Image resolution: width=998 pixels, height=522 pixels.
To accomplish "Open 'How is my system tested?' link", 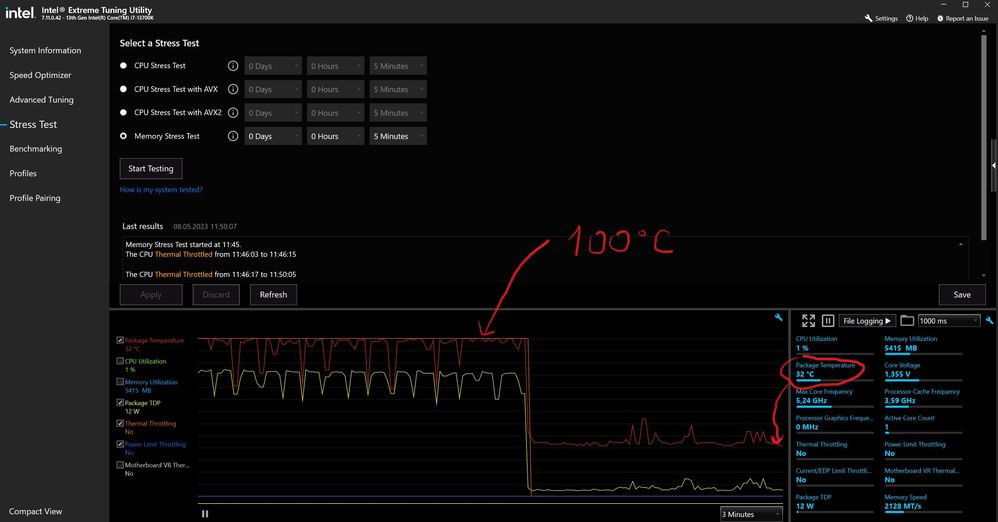I will coord(161,190).
